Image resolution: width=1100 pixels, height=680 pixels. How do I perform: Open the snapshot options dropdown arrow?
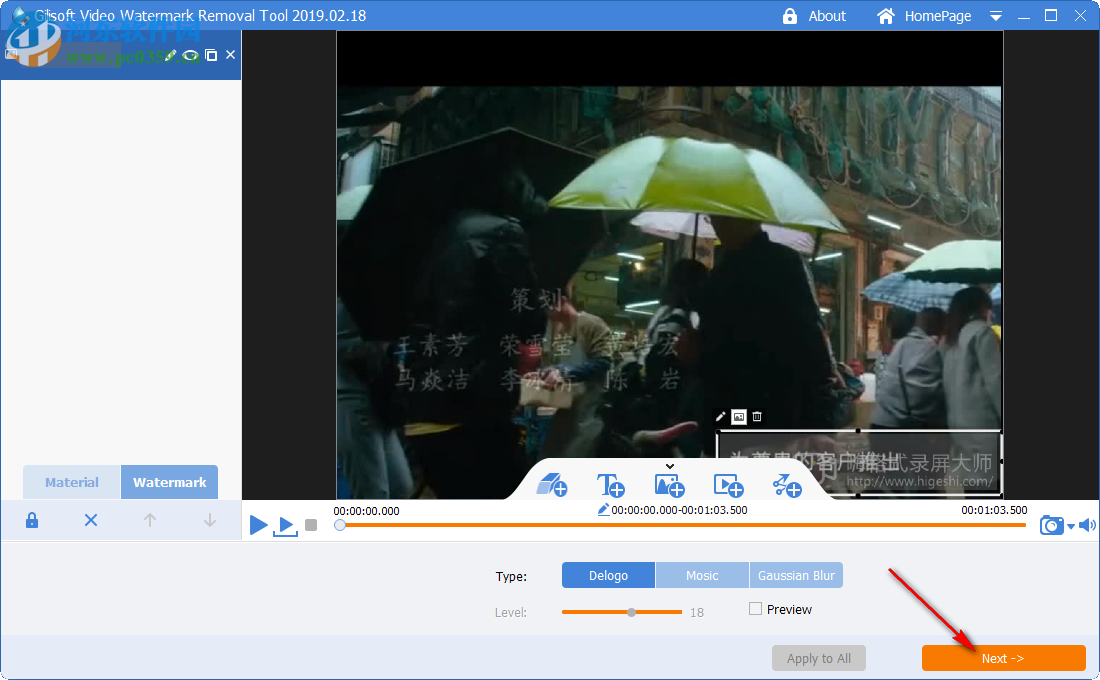[x=1070, y=527]
